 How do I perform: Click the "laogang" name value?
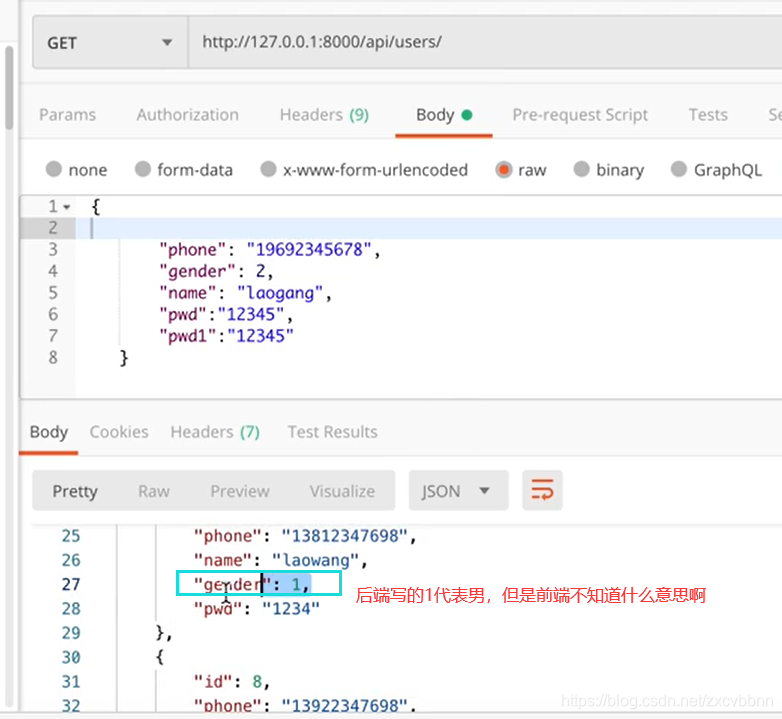click(280, 293)
